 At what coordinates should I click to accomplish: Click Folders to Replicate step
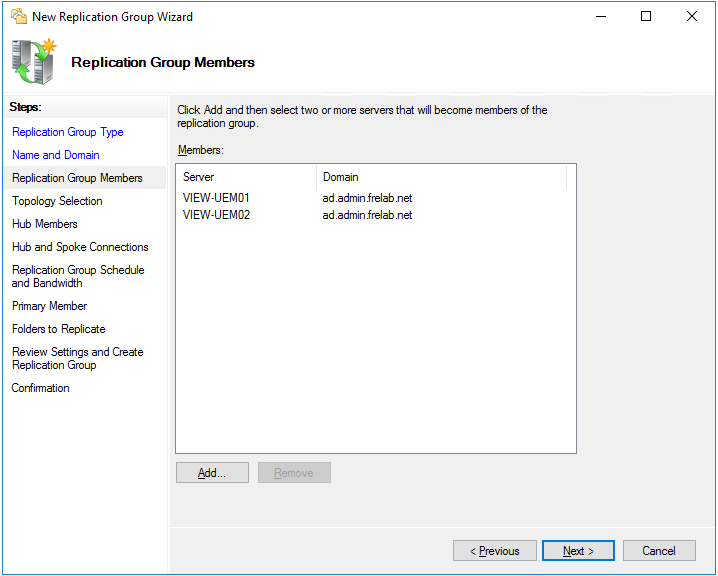59,329
